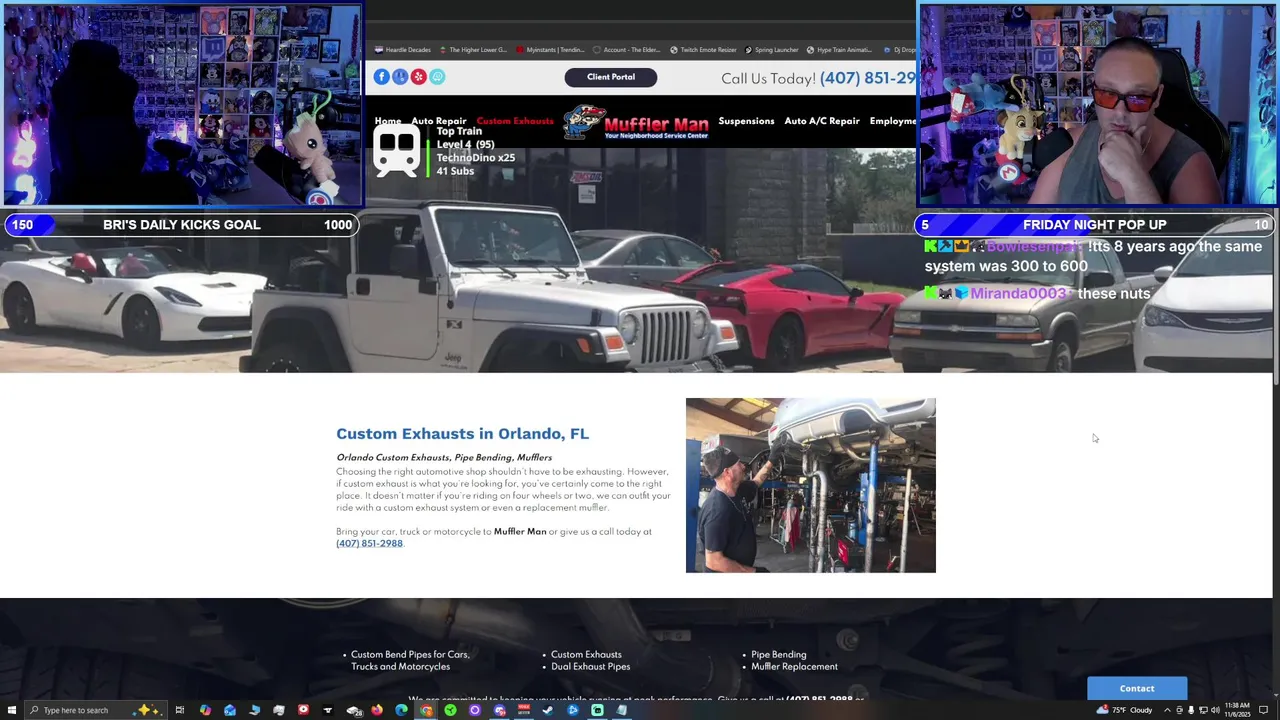Click the microphone tray icon
The image size is (1280, 720).
[x=1191, y=710]
